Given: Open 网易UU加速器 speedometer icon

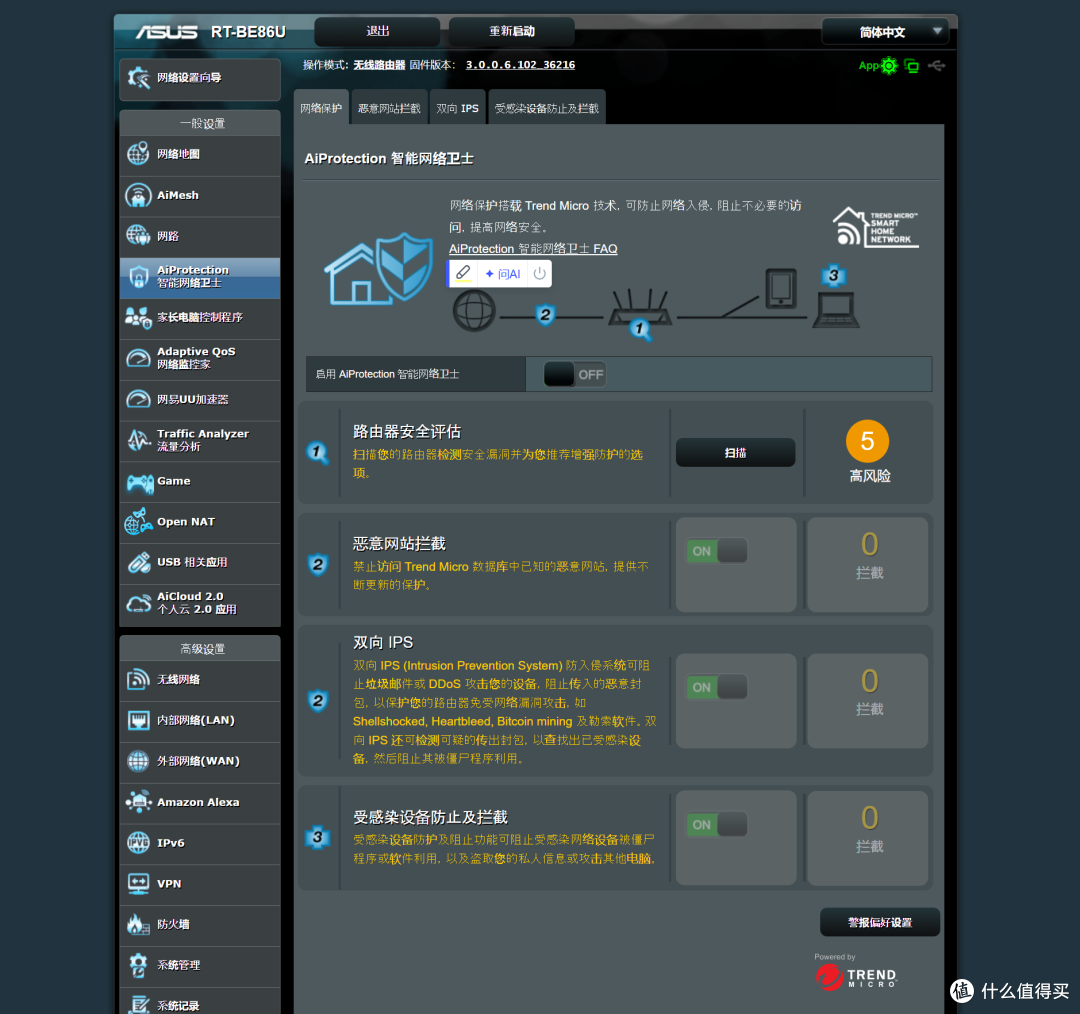Looking at the screenshot, I should (x=138, y=399).
